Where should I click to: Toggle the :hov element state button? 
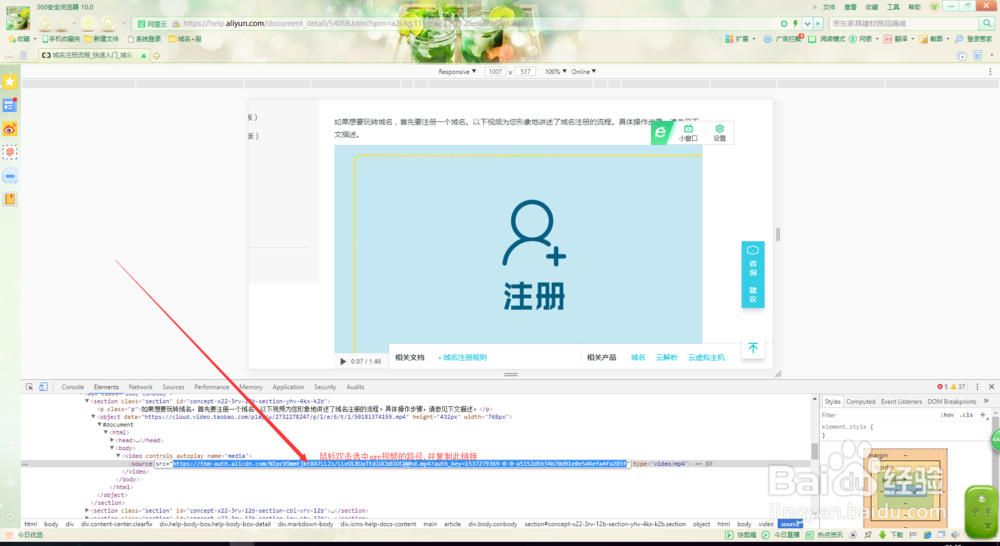click(x=947, y=415)
